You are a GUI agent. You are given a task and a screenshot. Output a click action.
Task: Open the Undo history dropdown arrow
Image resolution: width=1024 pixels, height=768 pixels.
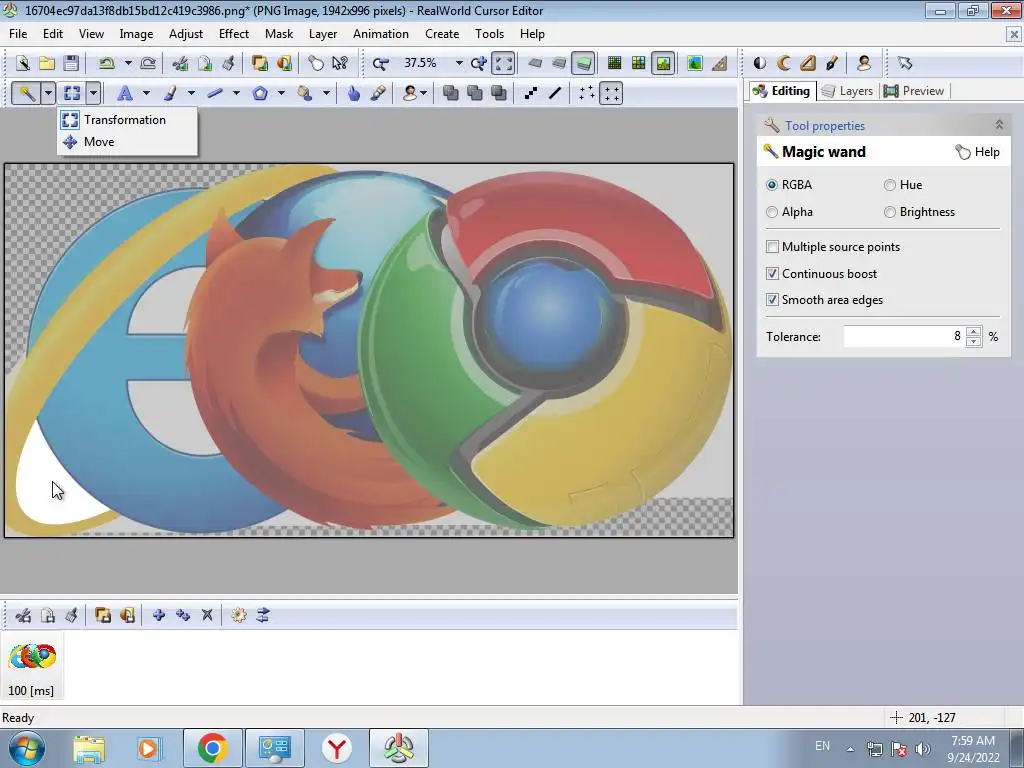[128, 63]
